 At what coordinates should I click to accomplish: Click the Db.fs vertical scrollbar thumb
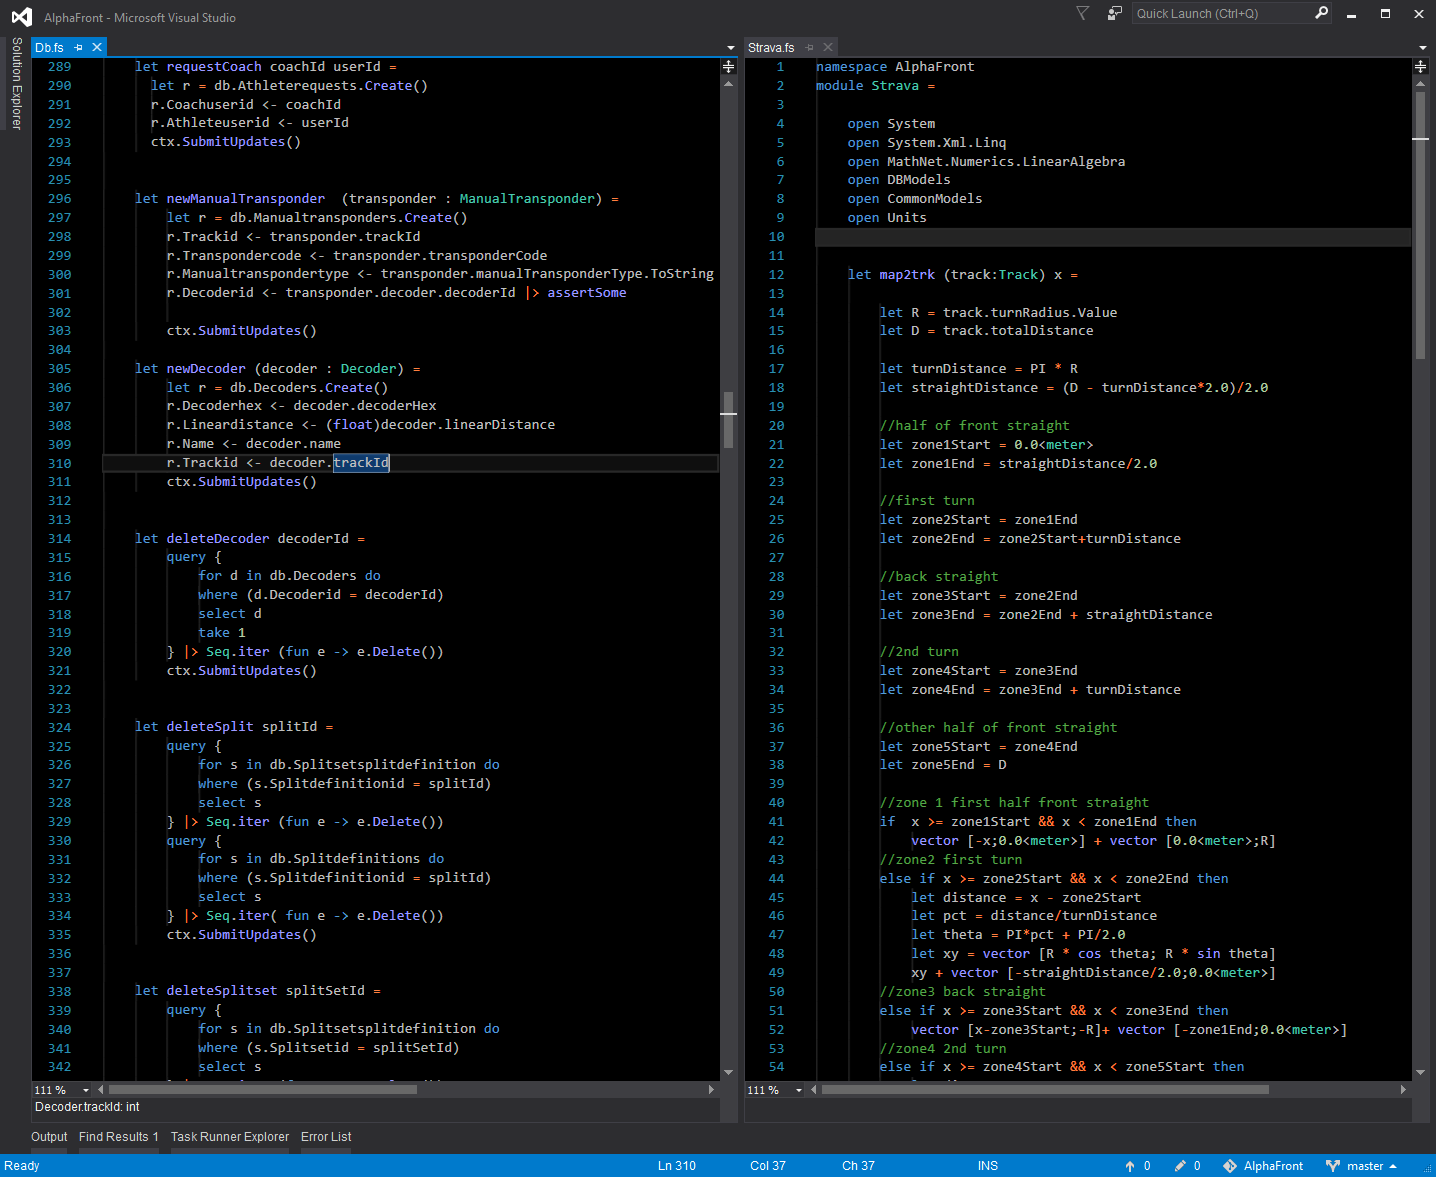click(728, 419)
